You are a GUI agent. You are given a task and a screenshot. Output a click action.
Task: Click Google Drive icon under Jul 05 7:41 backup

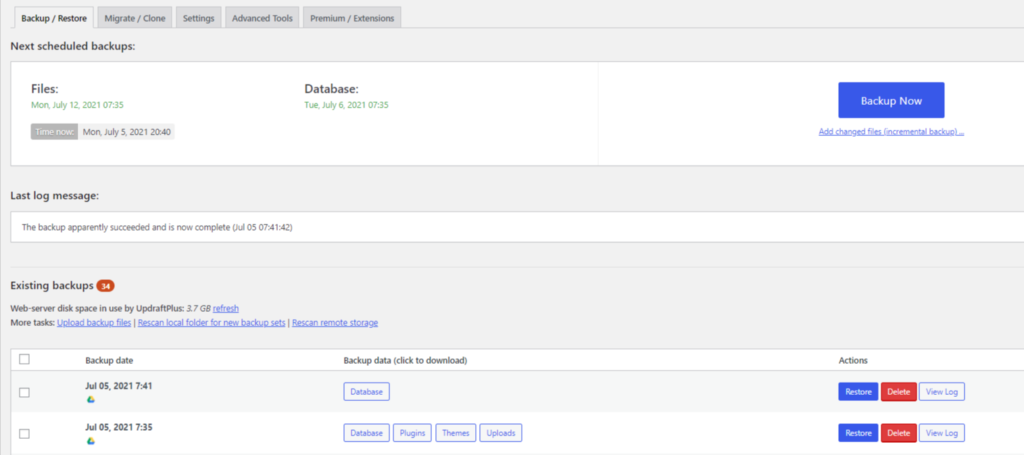[x=91, y=400]
